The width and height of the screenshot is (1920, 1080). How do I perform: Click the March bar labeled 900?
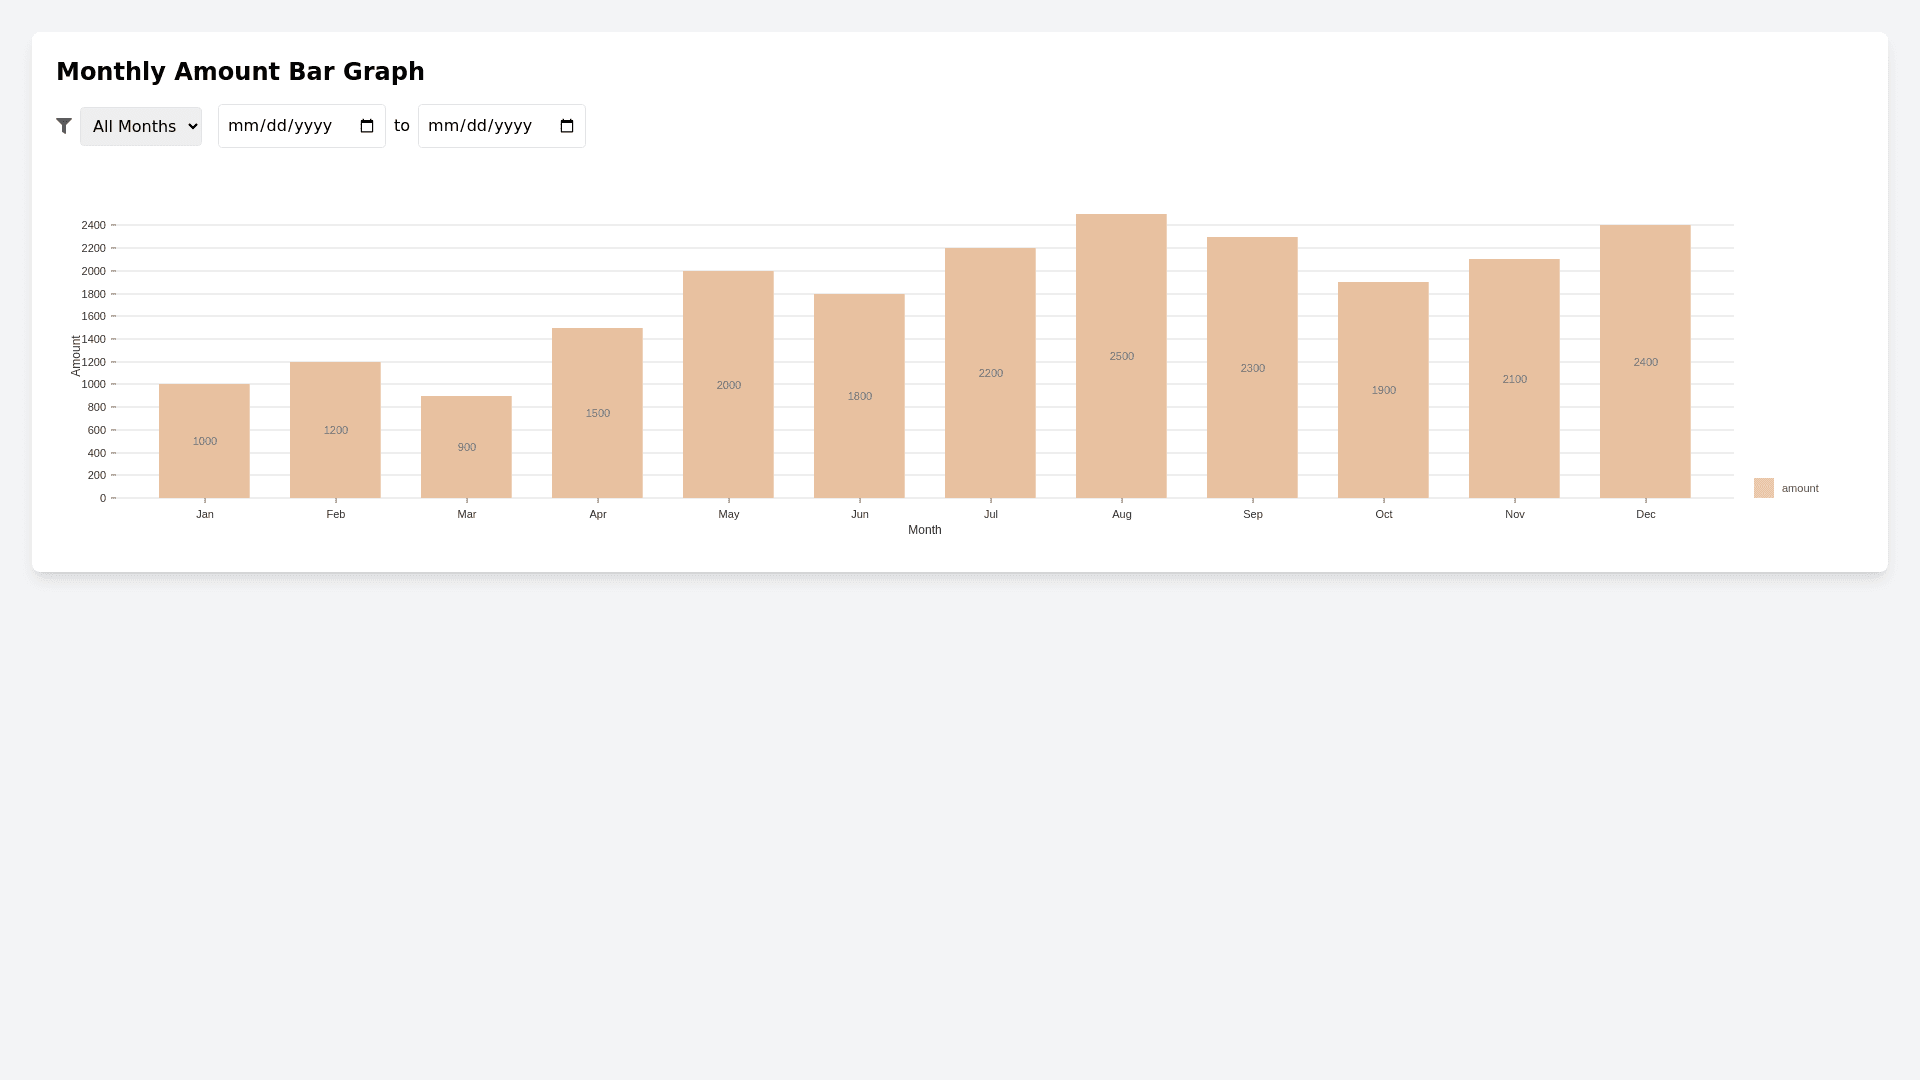coord(466,447)
